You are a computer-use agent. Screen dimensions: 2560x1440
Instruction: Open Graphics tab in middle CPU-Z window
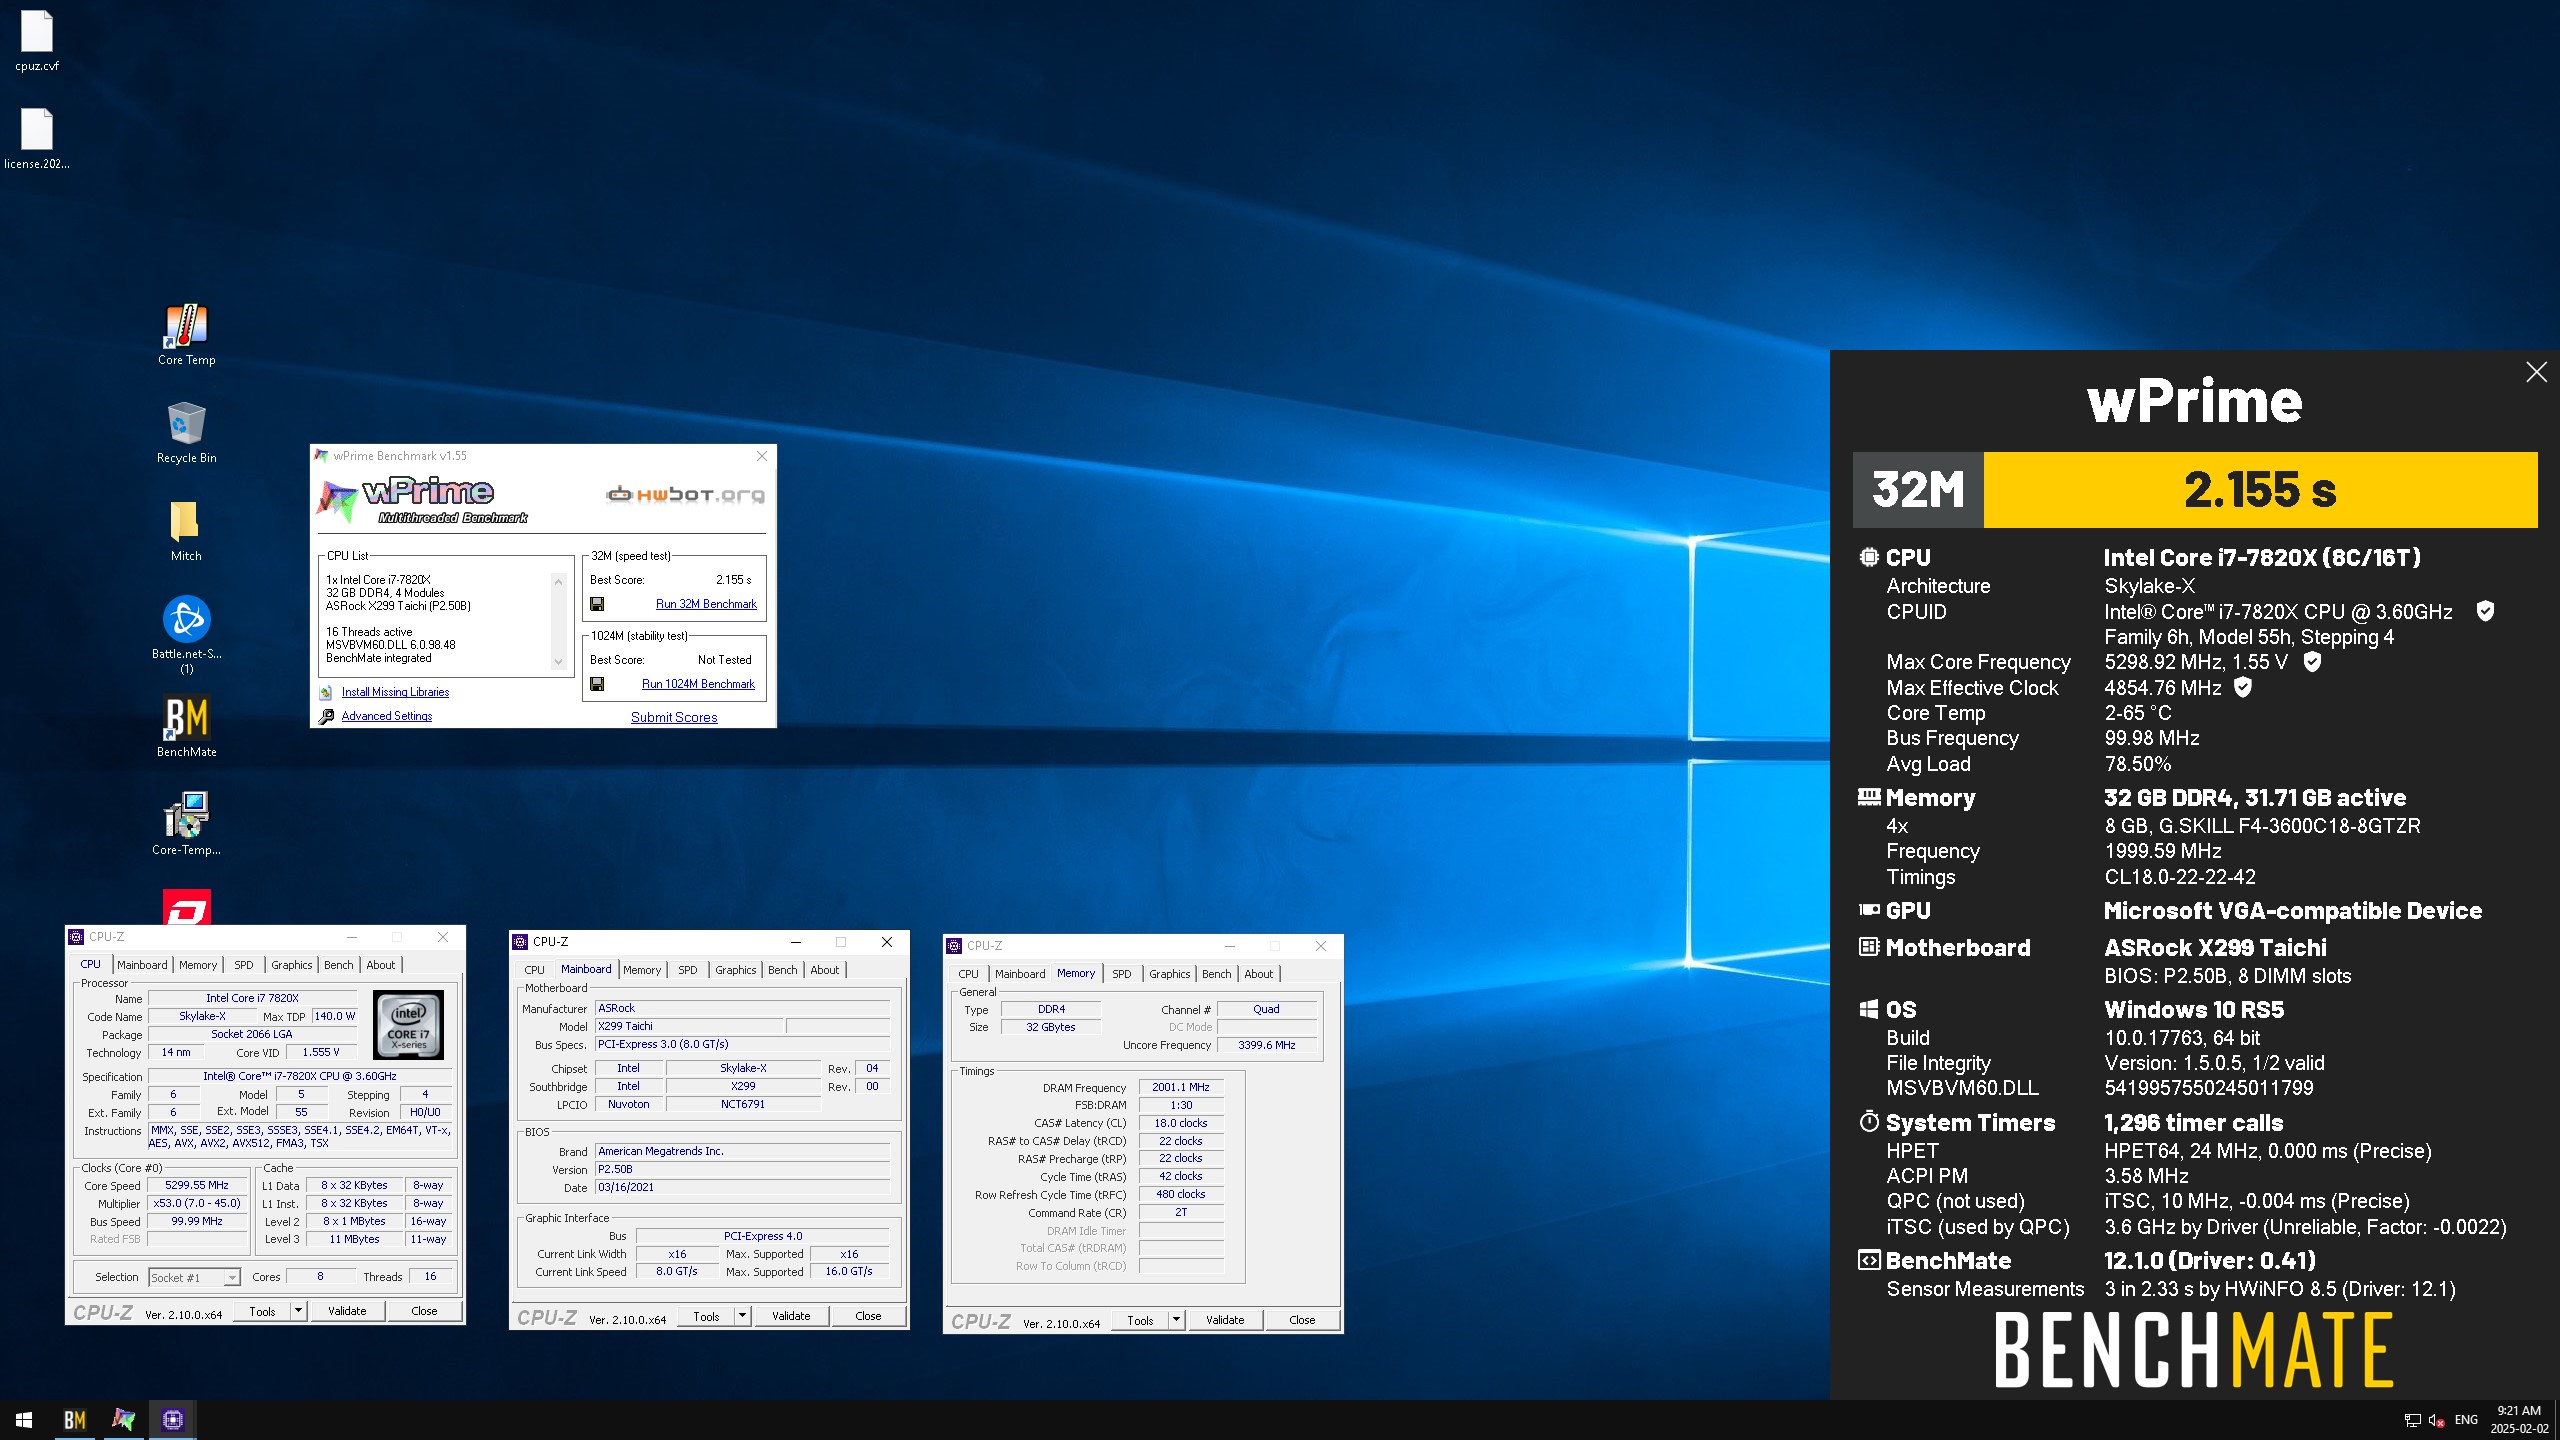tap(735, 970)
